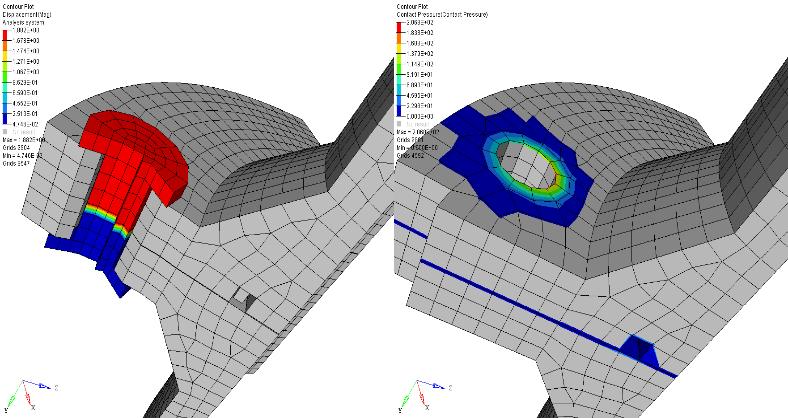
Task: Pick the dark blue band of contact pressure legend
Action: click(399, 111)
